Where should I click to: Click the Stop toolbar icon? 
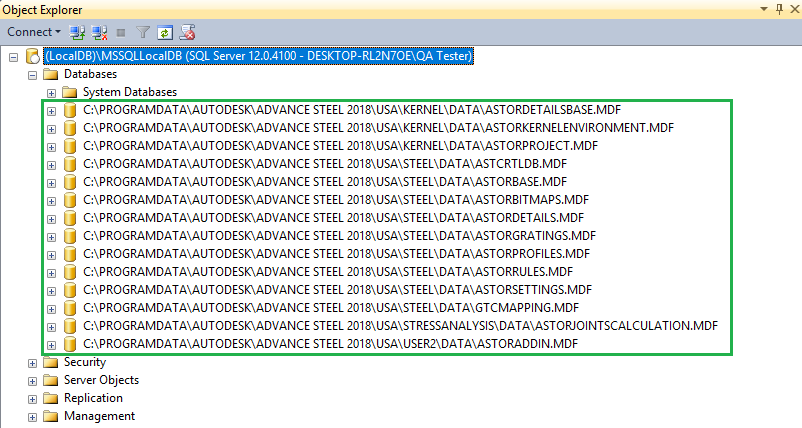121,33
